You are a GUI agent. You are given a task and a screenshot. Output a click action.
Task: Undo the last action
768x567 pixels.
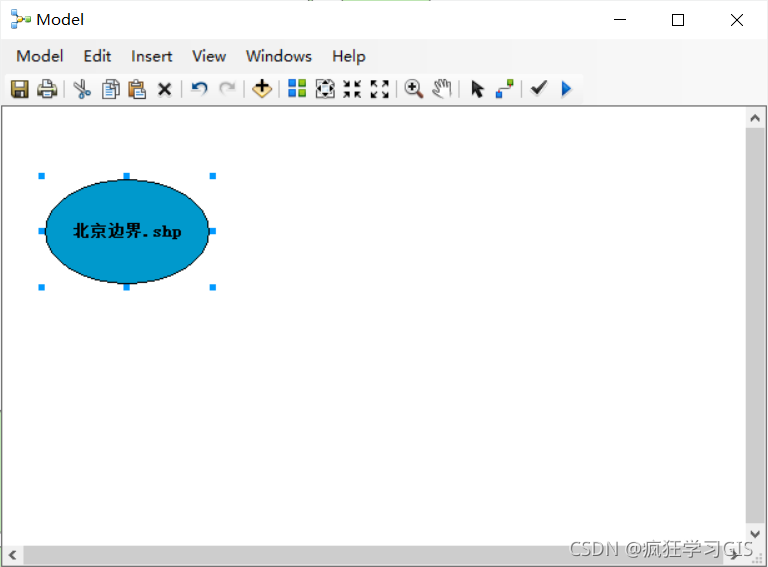199,89
